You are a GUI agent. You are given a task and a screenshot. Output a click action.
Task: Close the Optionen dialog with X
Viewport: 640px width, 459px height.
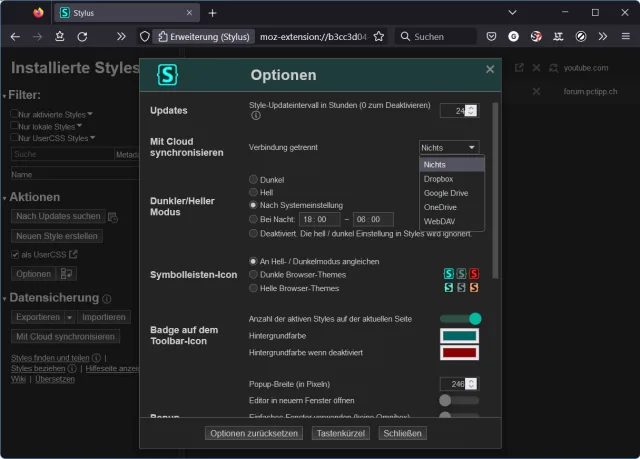click(x=490, y=69)
